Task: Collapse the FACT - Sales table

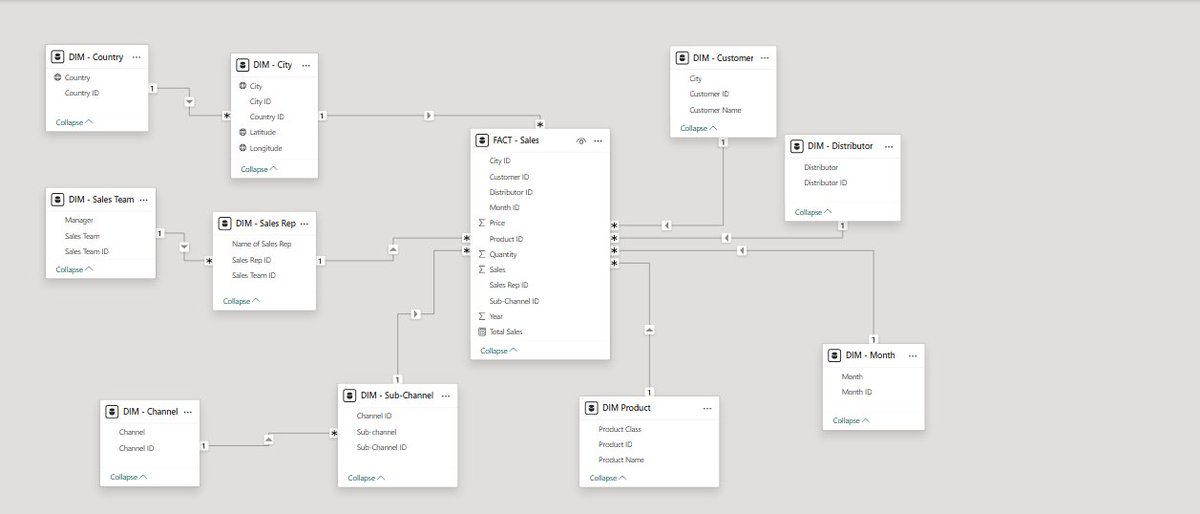Action: [499, 351]
